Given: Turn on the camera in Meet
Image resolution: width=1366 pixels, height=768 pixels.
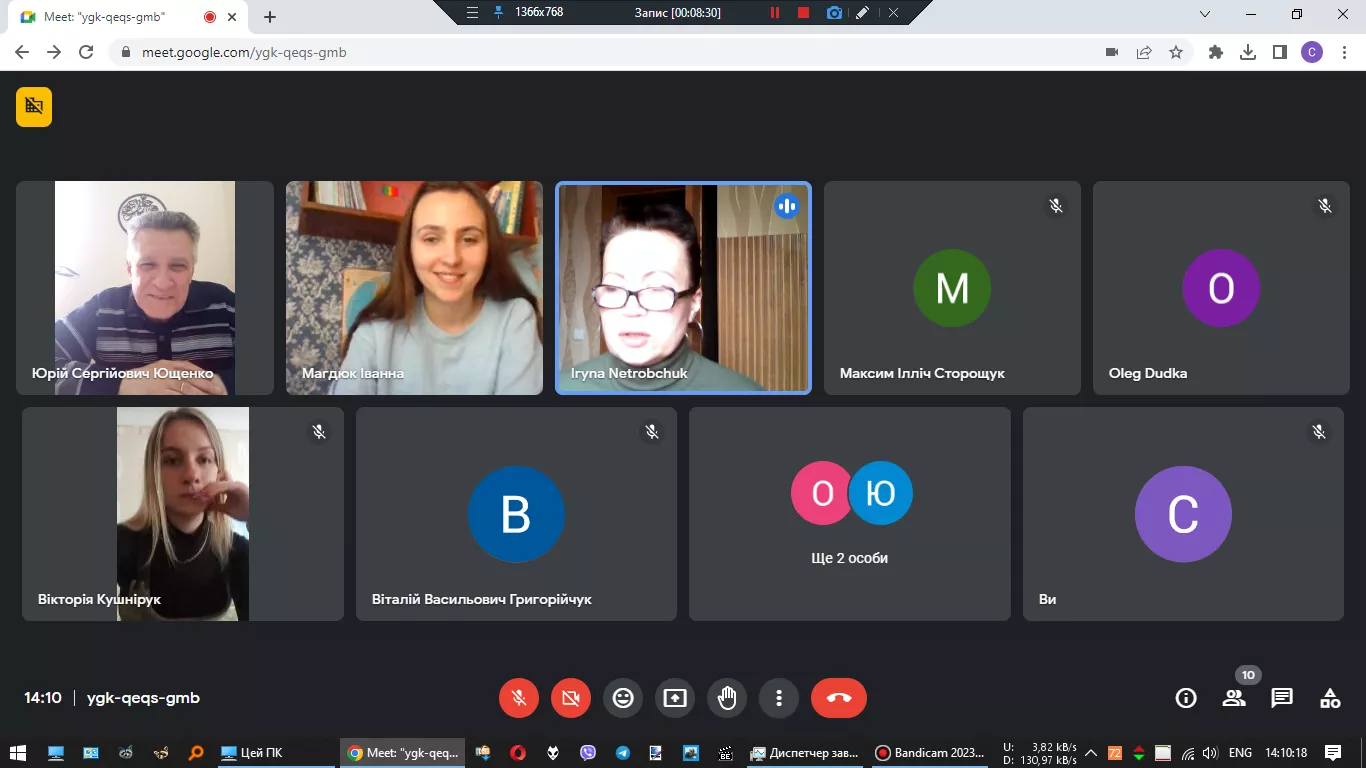Looking at the screenshot, I should coord(571,698).
